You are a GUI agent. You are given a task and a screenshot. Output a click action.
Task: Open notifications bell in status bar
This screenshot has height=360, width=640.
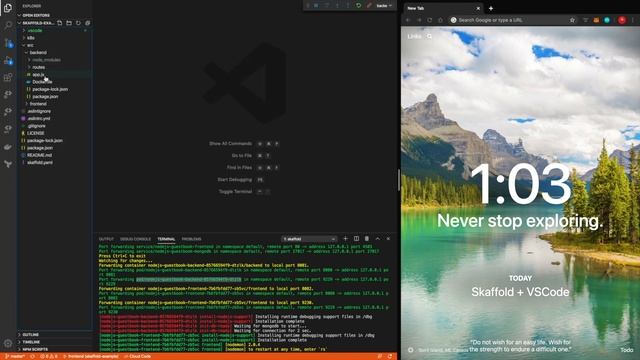390,356
